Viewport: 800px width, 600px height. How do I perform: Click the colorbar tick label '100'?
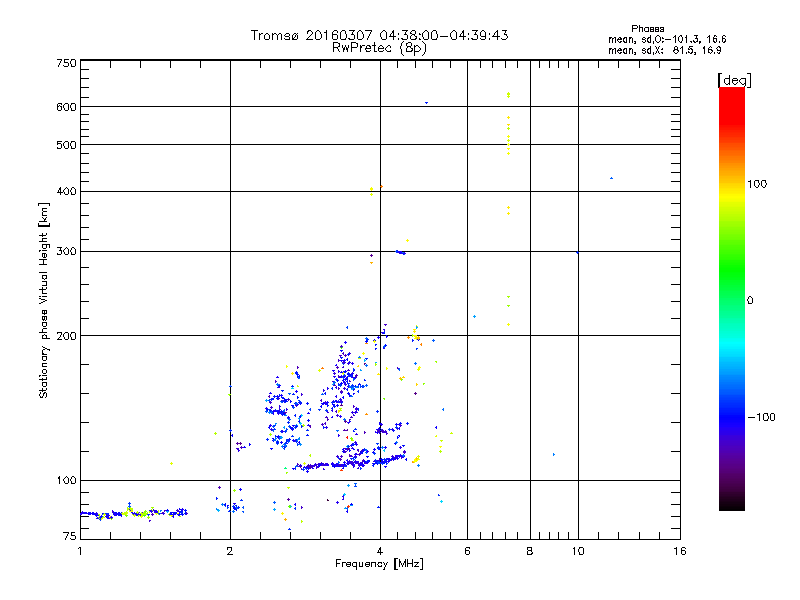pyautogui.click(x=757, y=184)
